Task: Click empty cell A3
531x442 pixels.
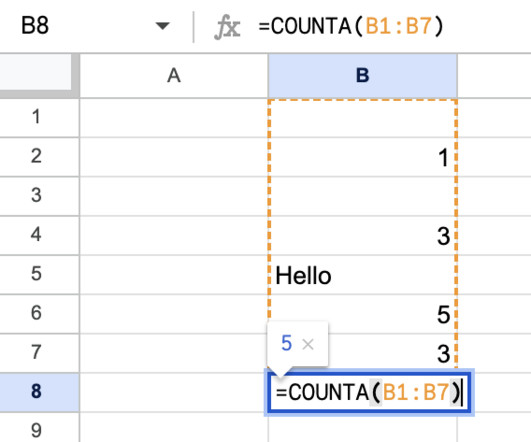Action: [x=174, y=196]
